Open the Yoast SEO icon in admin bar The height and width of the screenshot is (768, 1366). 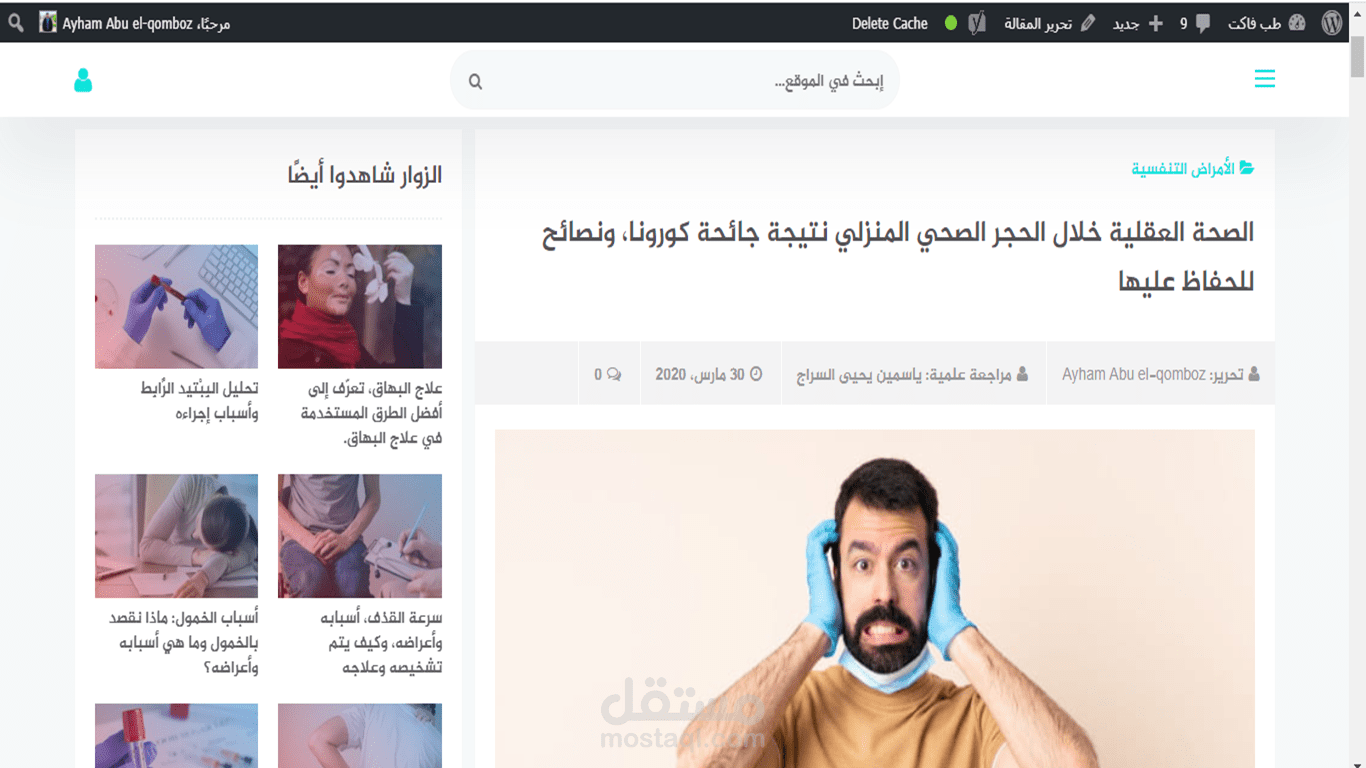pyautogui.click(x=977, y=23)
